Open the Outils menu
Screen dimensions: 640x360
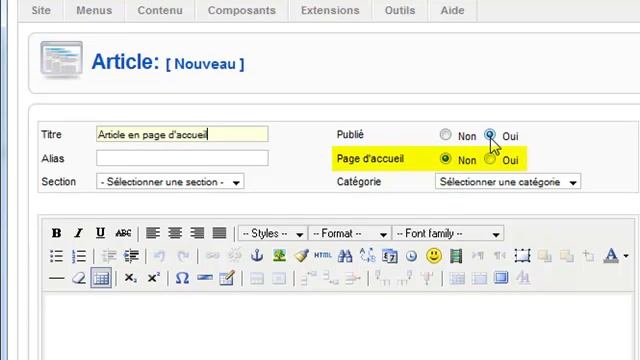tap(400, 10)
